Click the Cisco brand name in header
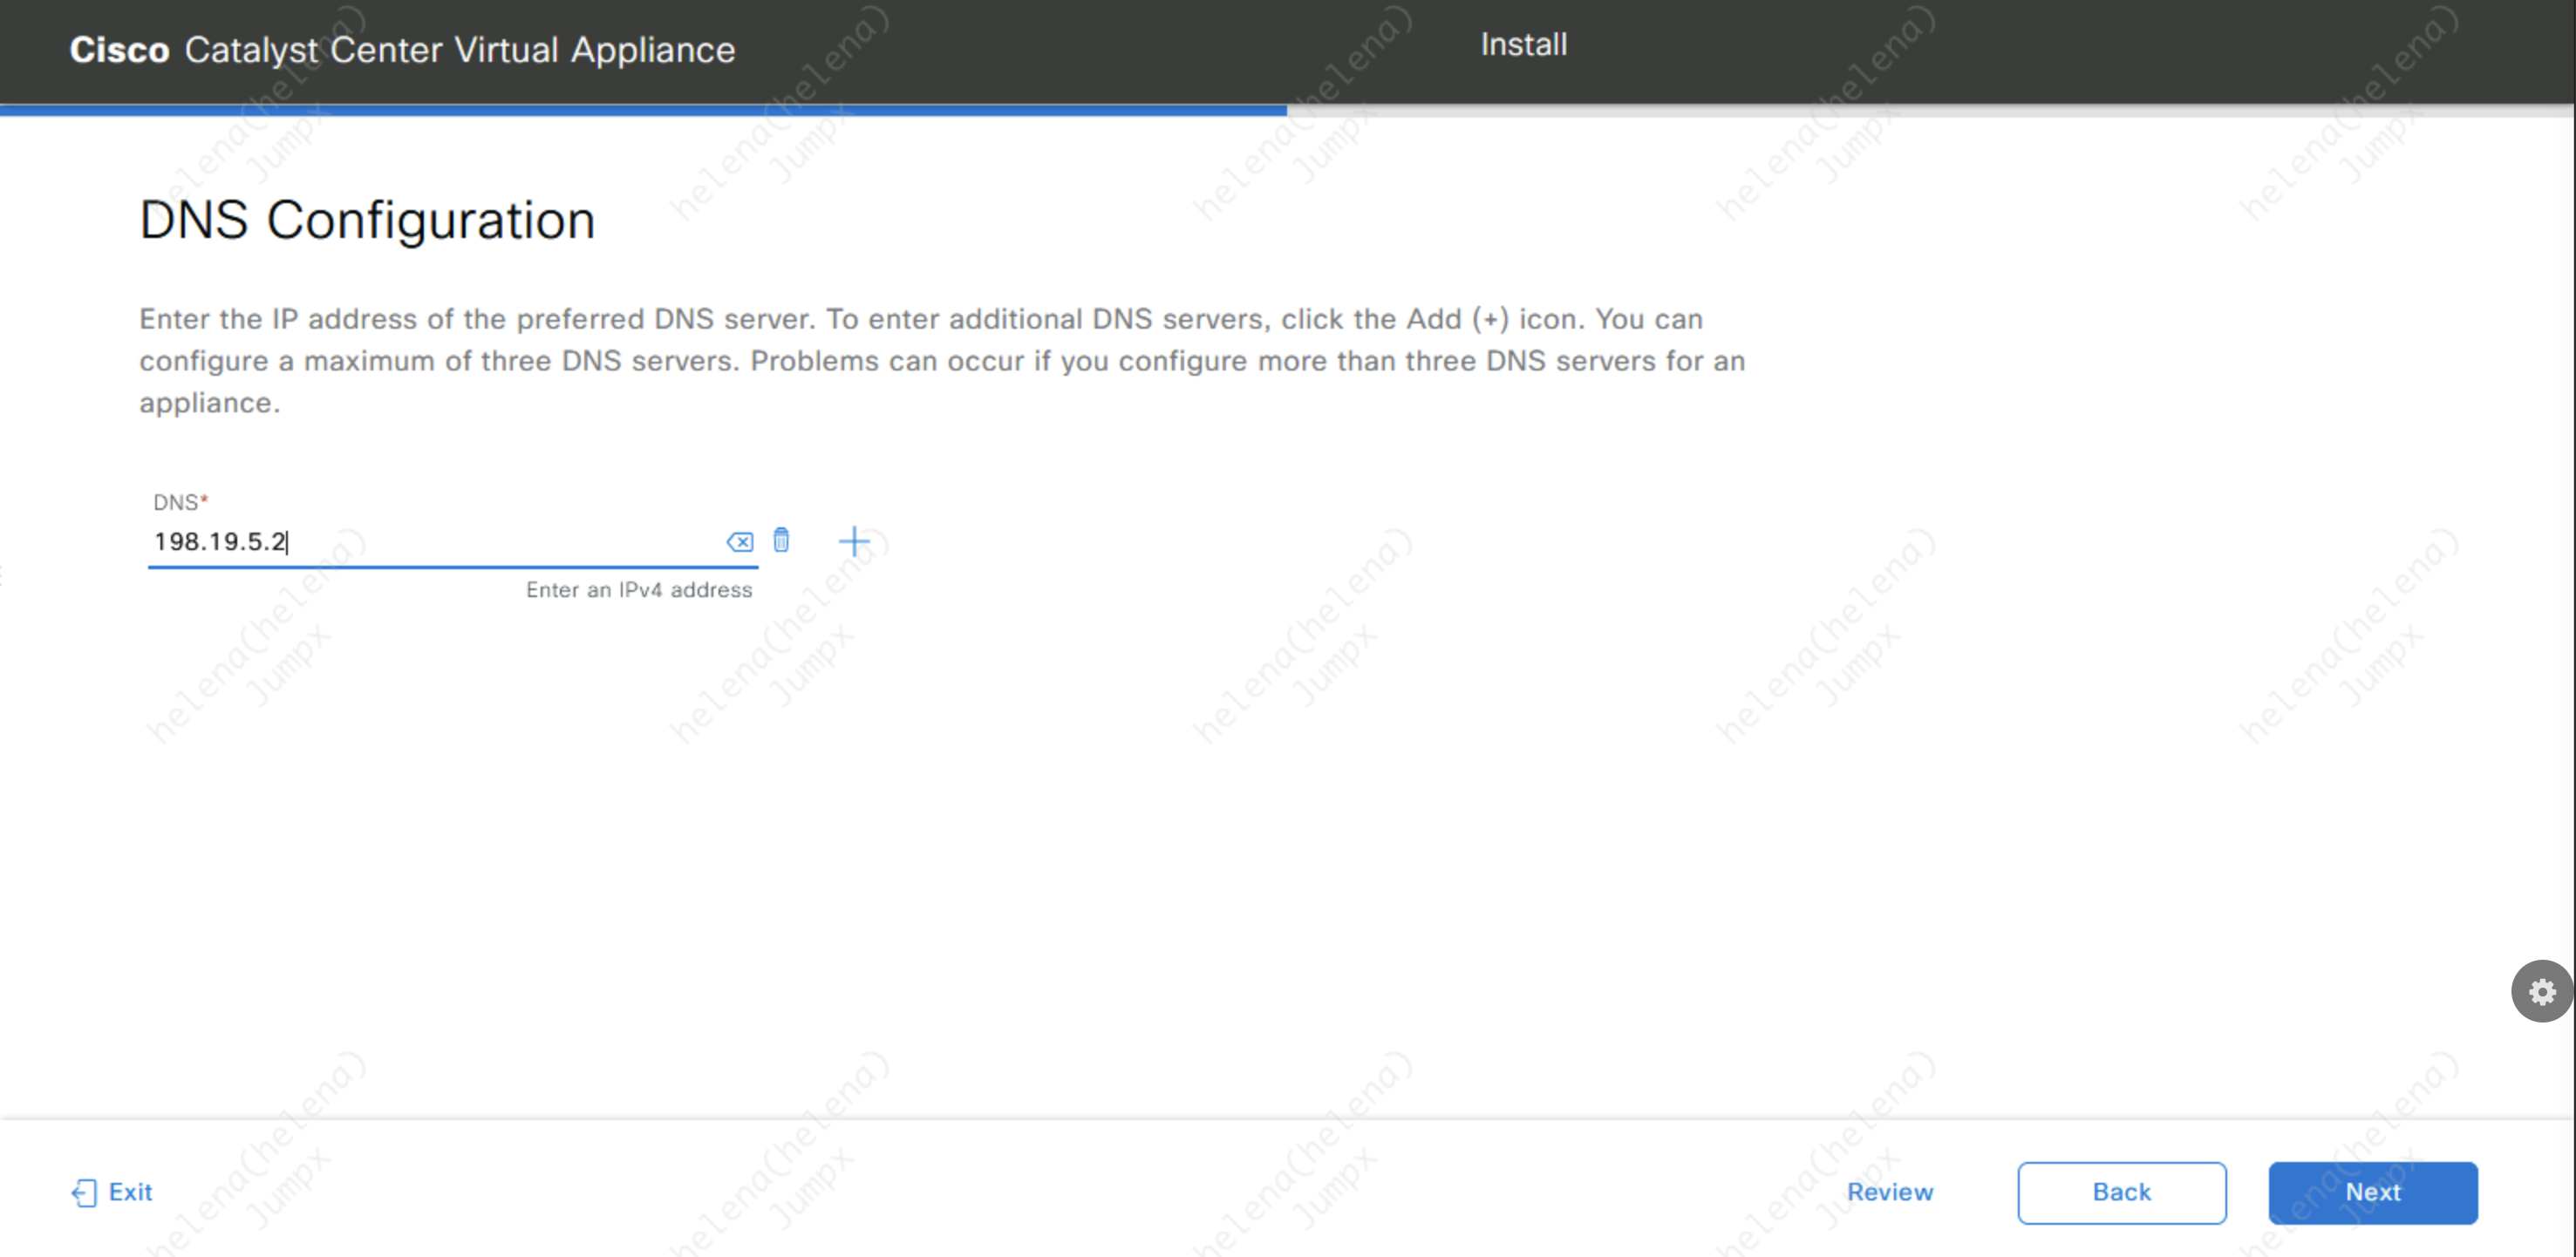This screenshot has height=1257, width=2576. pos(119,50)
